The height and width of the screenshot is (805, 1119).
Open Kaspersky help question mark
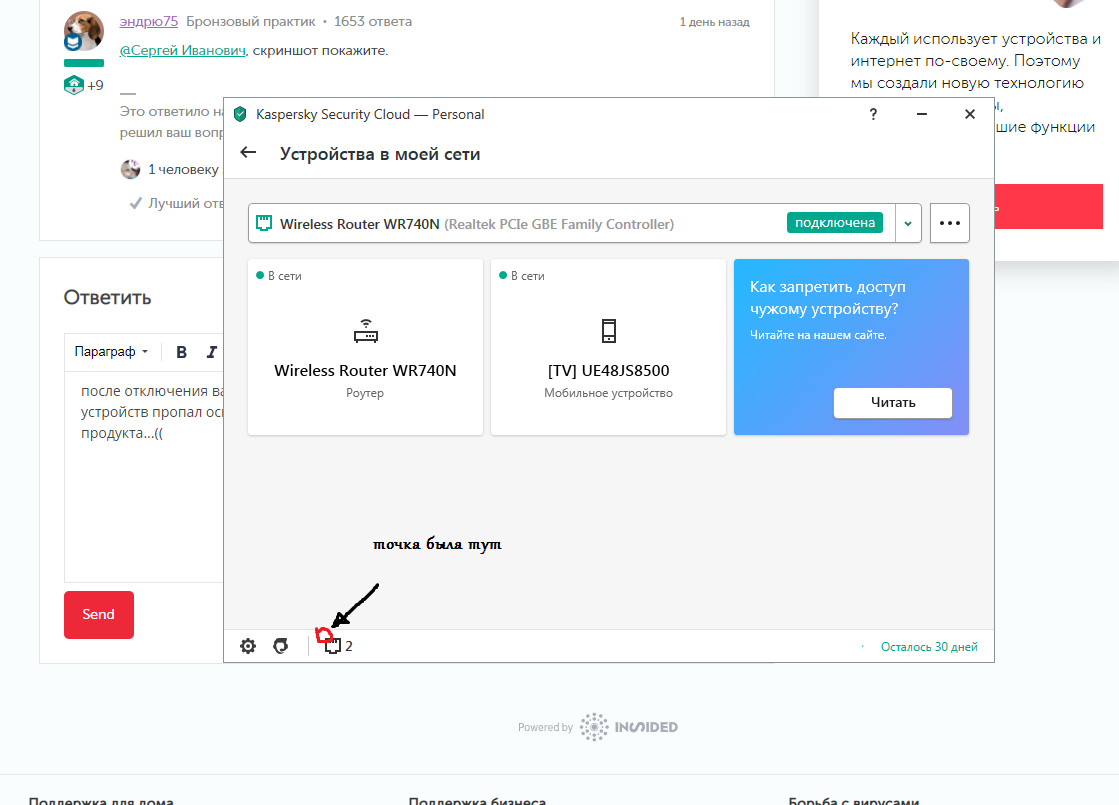click(873, 114)
